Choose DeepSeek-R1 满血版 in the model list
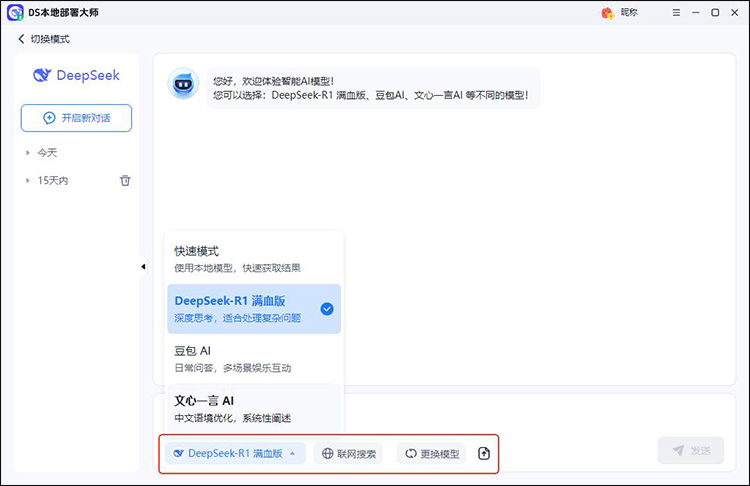The height and width of the screenshot is (486, 750). (x=254, y=309)
